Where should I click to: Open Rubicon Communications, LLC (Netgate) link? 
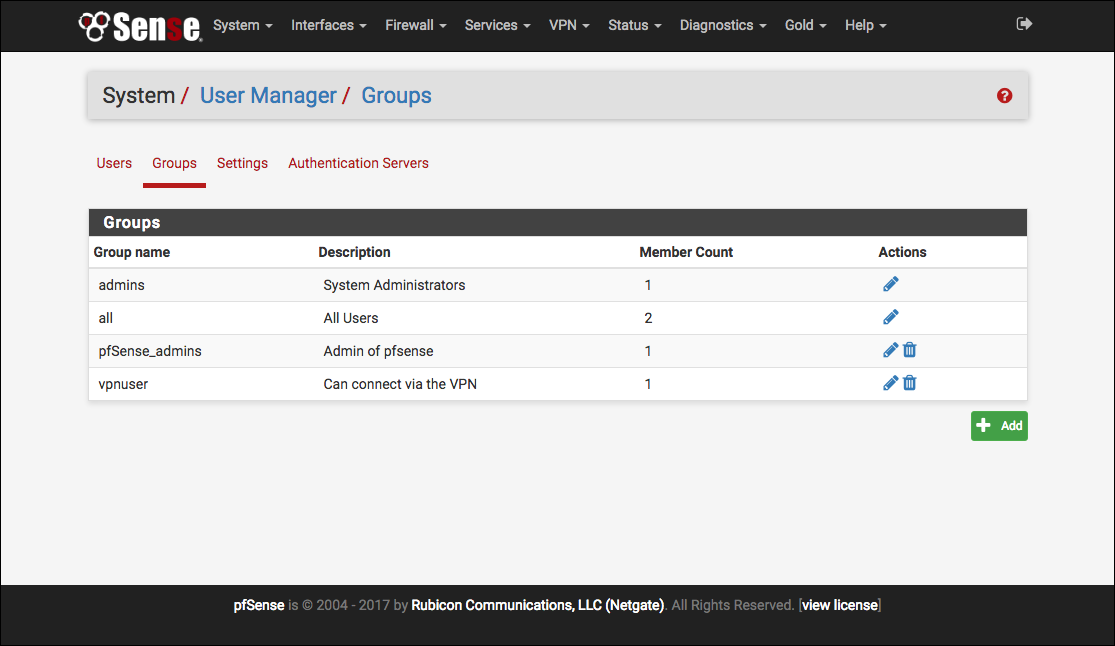coord(538,605)
